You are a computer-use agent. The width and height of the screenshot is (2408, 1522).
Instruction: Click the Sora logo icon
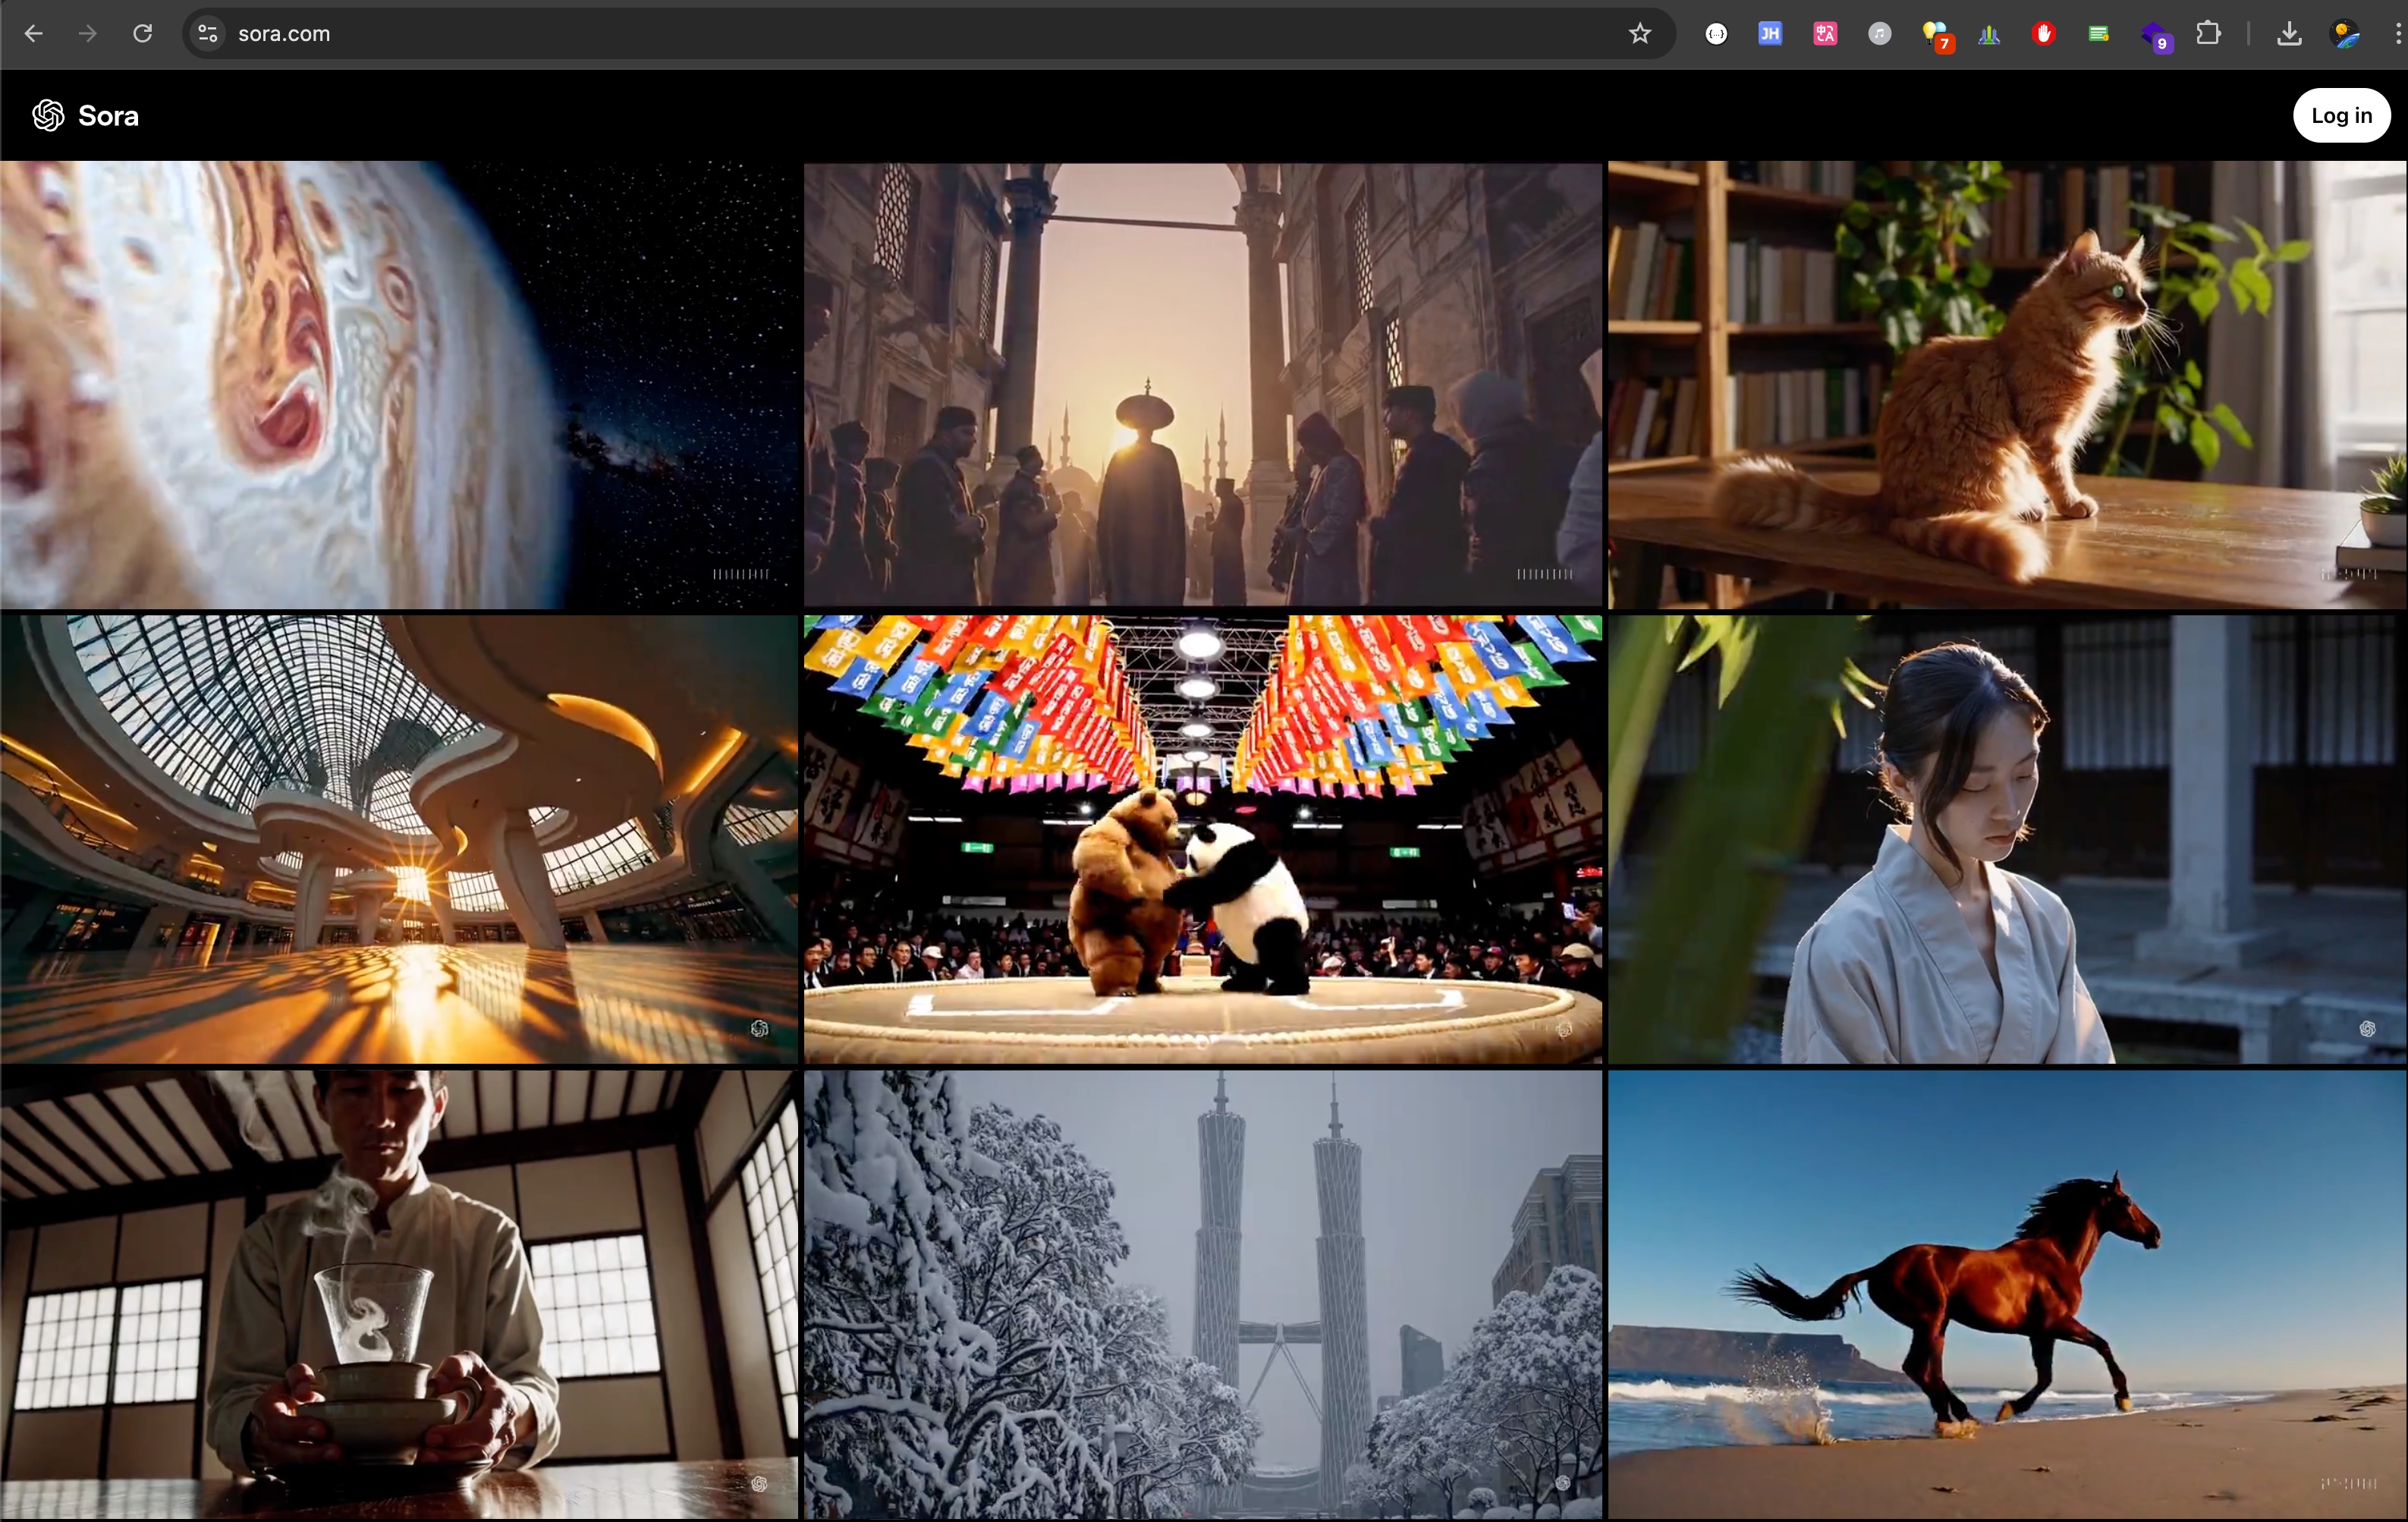tap(48, 116)
